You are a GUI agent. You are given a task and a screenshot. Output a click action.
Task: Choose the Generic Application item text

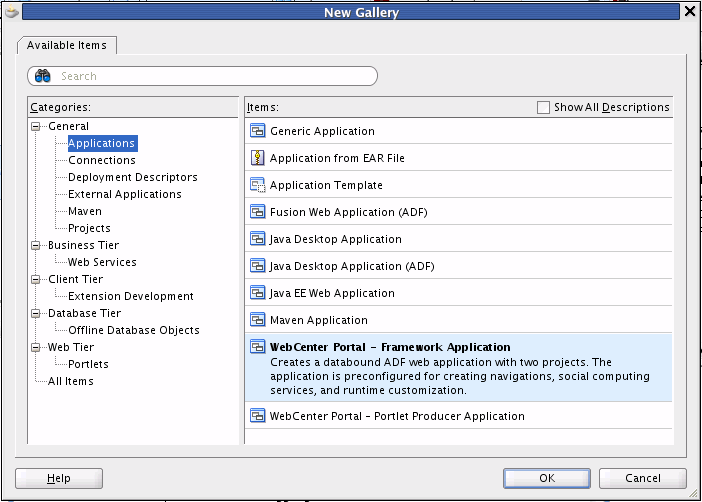(322, 131)
